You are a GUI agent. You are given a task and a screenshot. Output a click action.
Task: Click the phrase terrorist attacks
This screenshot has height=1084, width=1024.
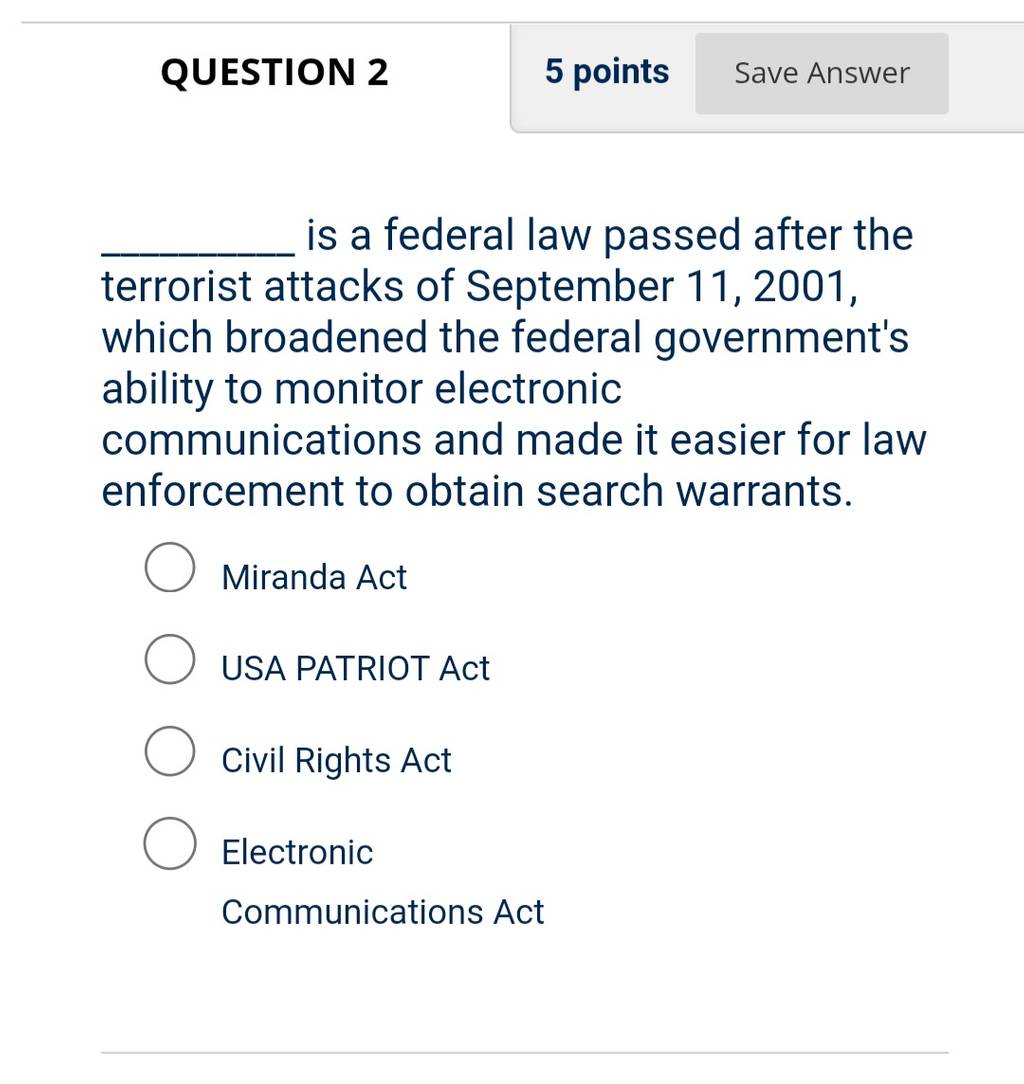pos(252,286)
